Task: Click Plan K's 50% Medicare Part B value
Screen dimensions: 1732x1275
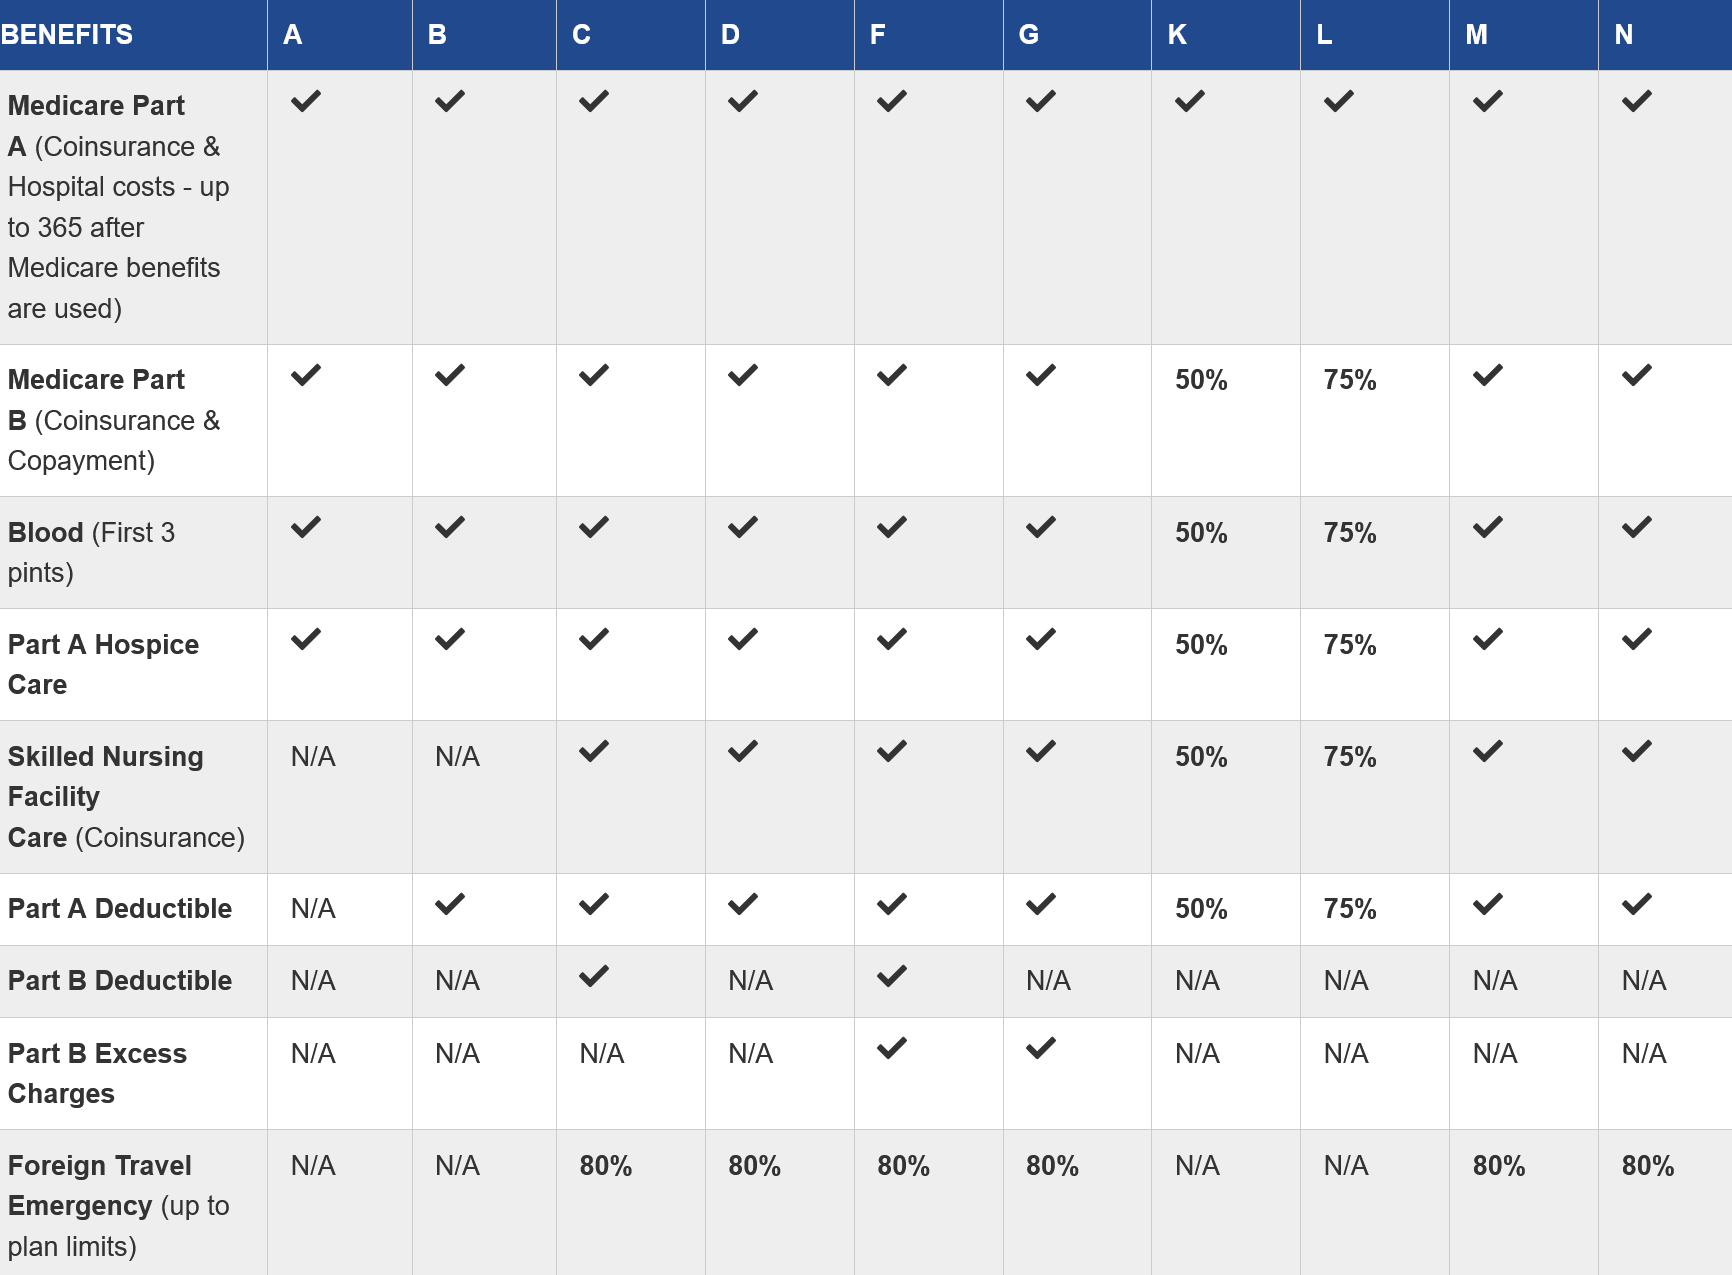Action: click(1201, 380)
